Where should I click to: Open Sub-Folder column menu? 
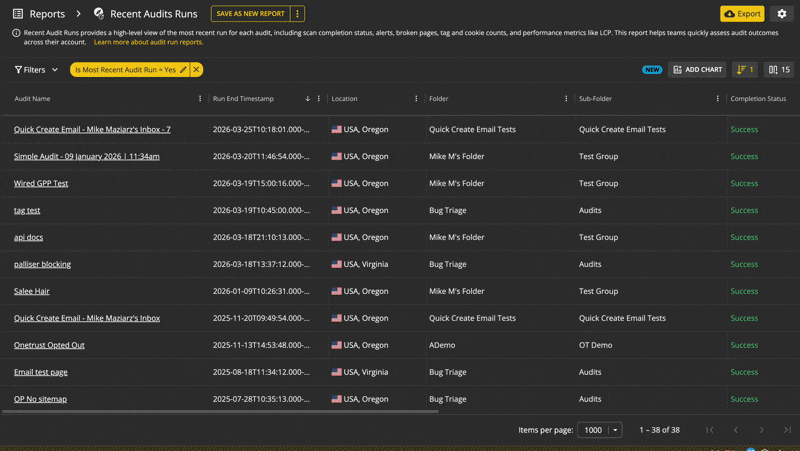point(718,99)
